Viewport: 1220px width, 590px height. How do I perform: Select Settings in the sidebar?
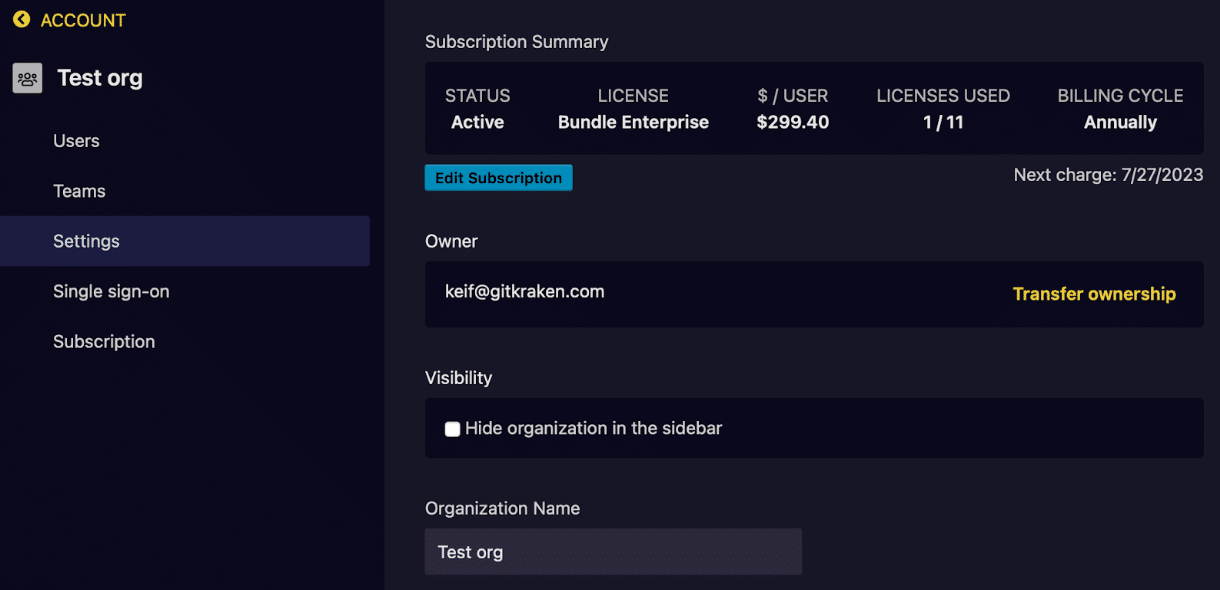click(x=86, y=241)
